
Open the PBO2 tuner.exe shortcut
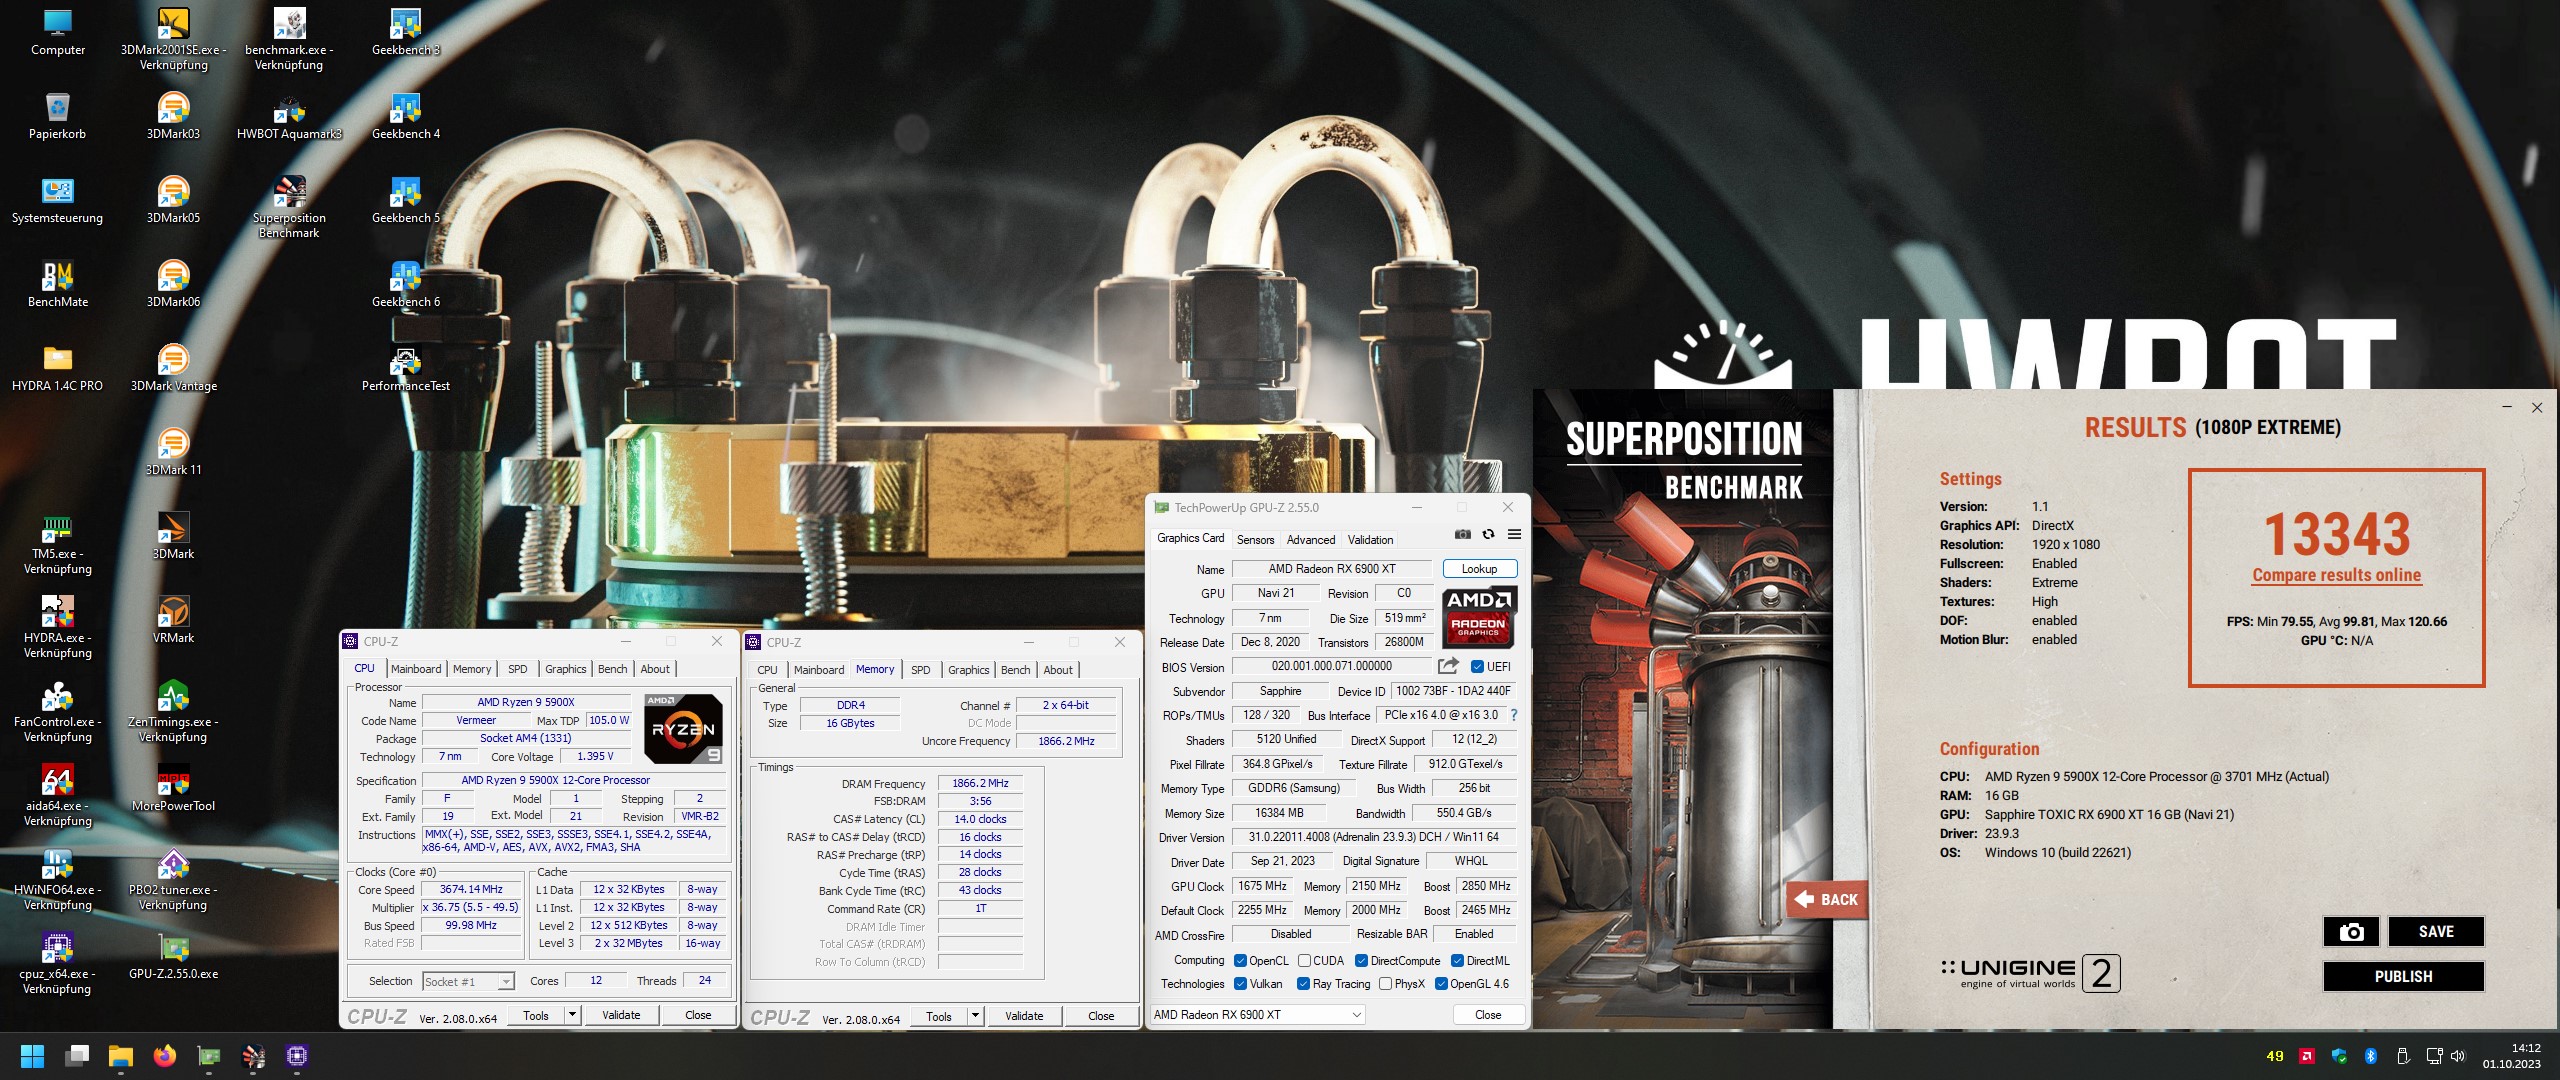173,879
